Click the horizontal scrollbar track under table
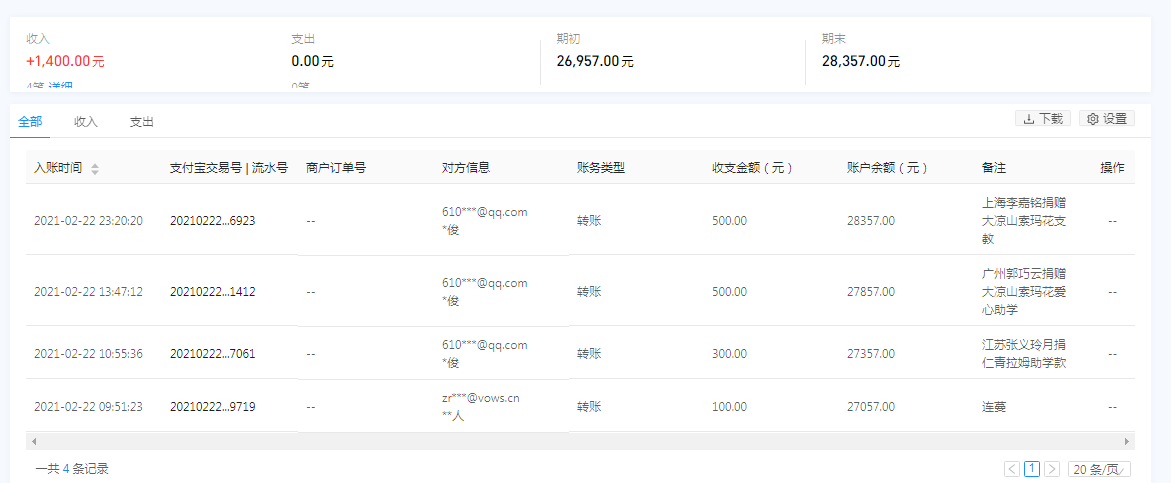 pyautogui.click(x=580, y=441)
